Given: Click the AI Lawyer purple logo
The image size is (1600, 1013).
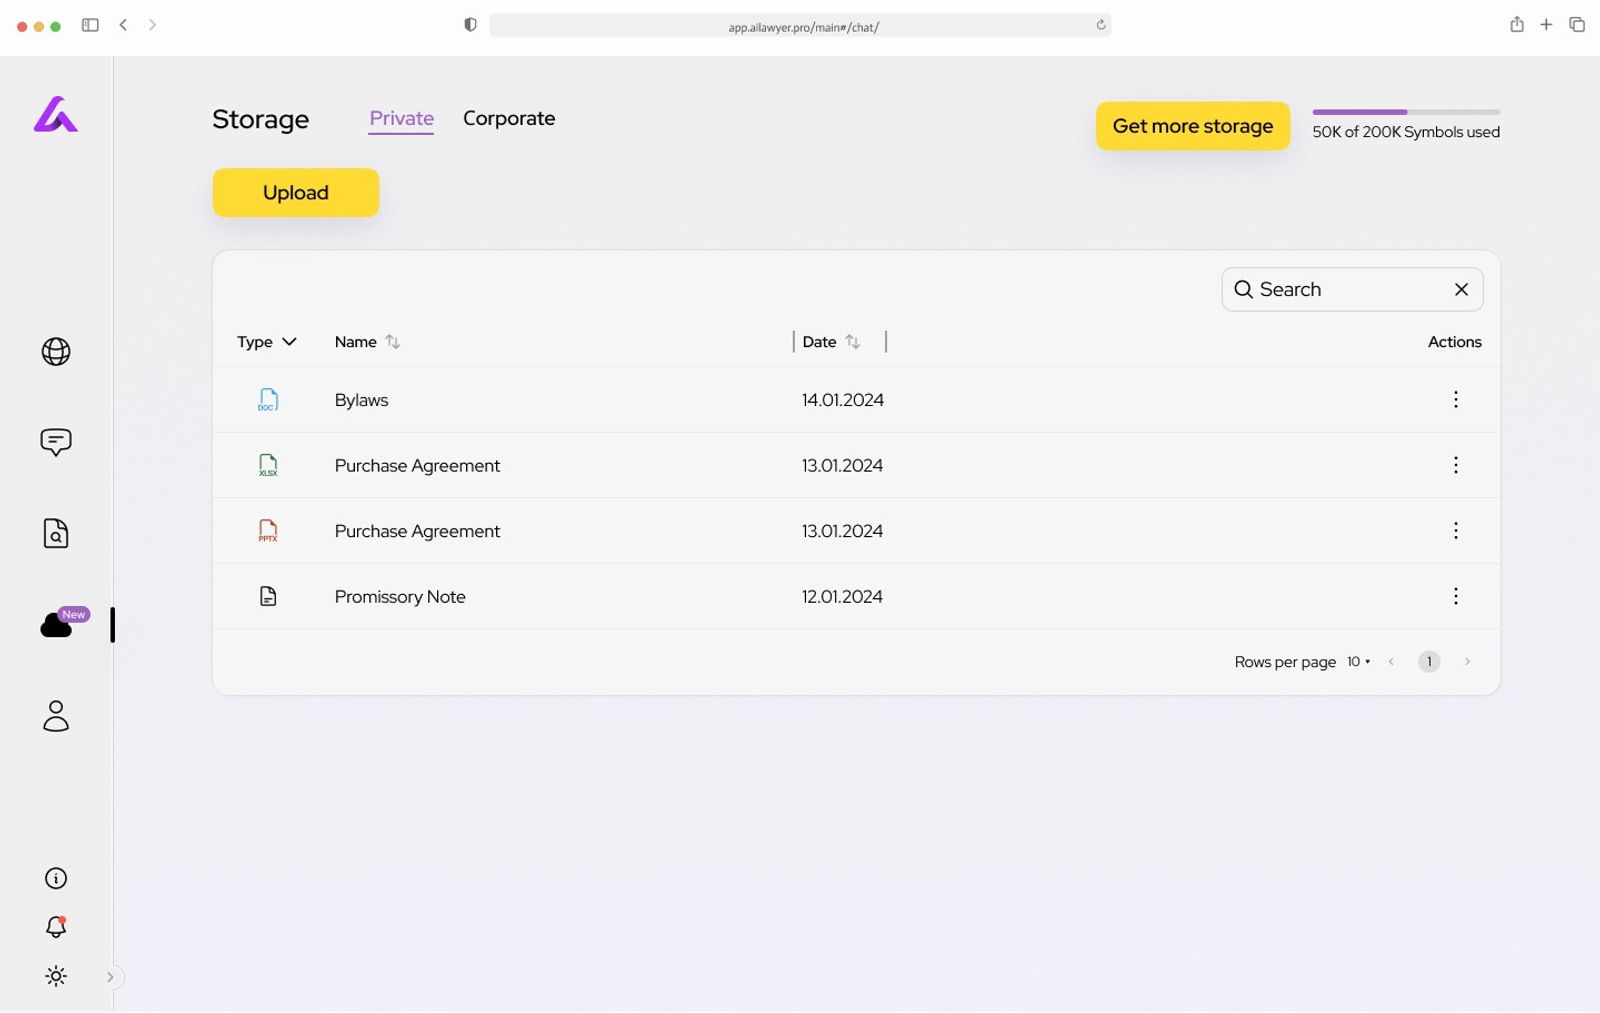Looking at the screenshot, I should [x=56, y=114].
